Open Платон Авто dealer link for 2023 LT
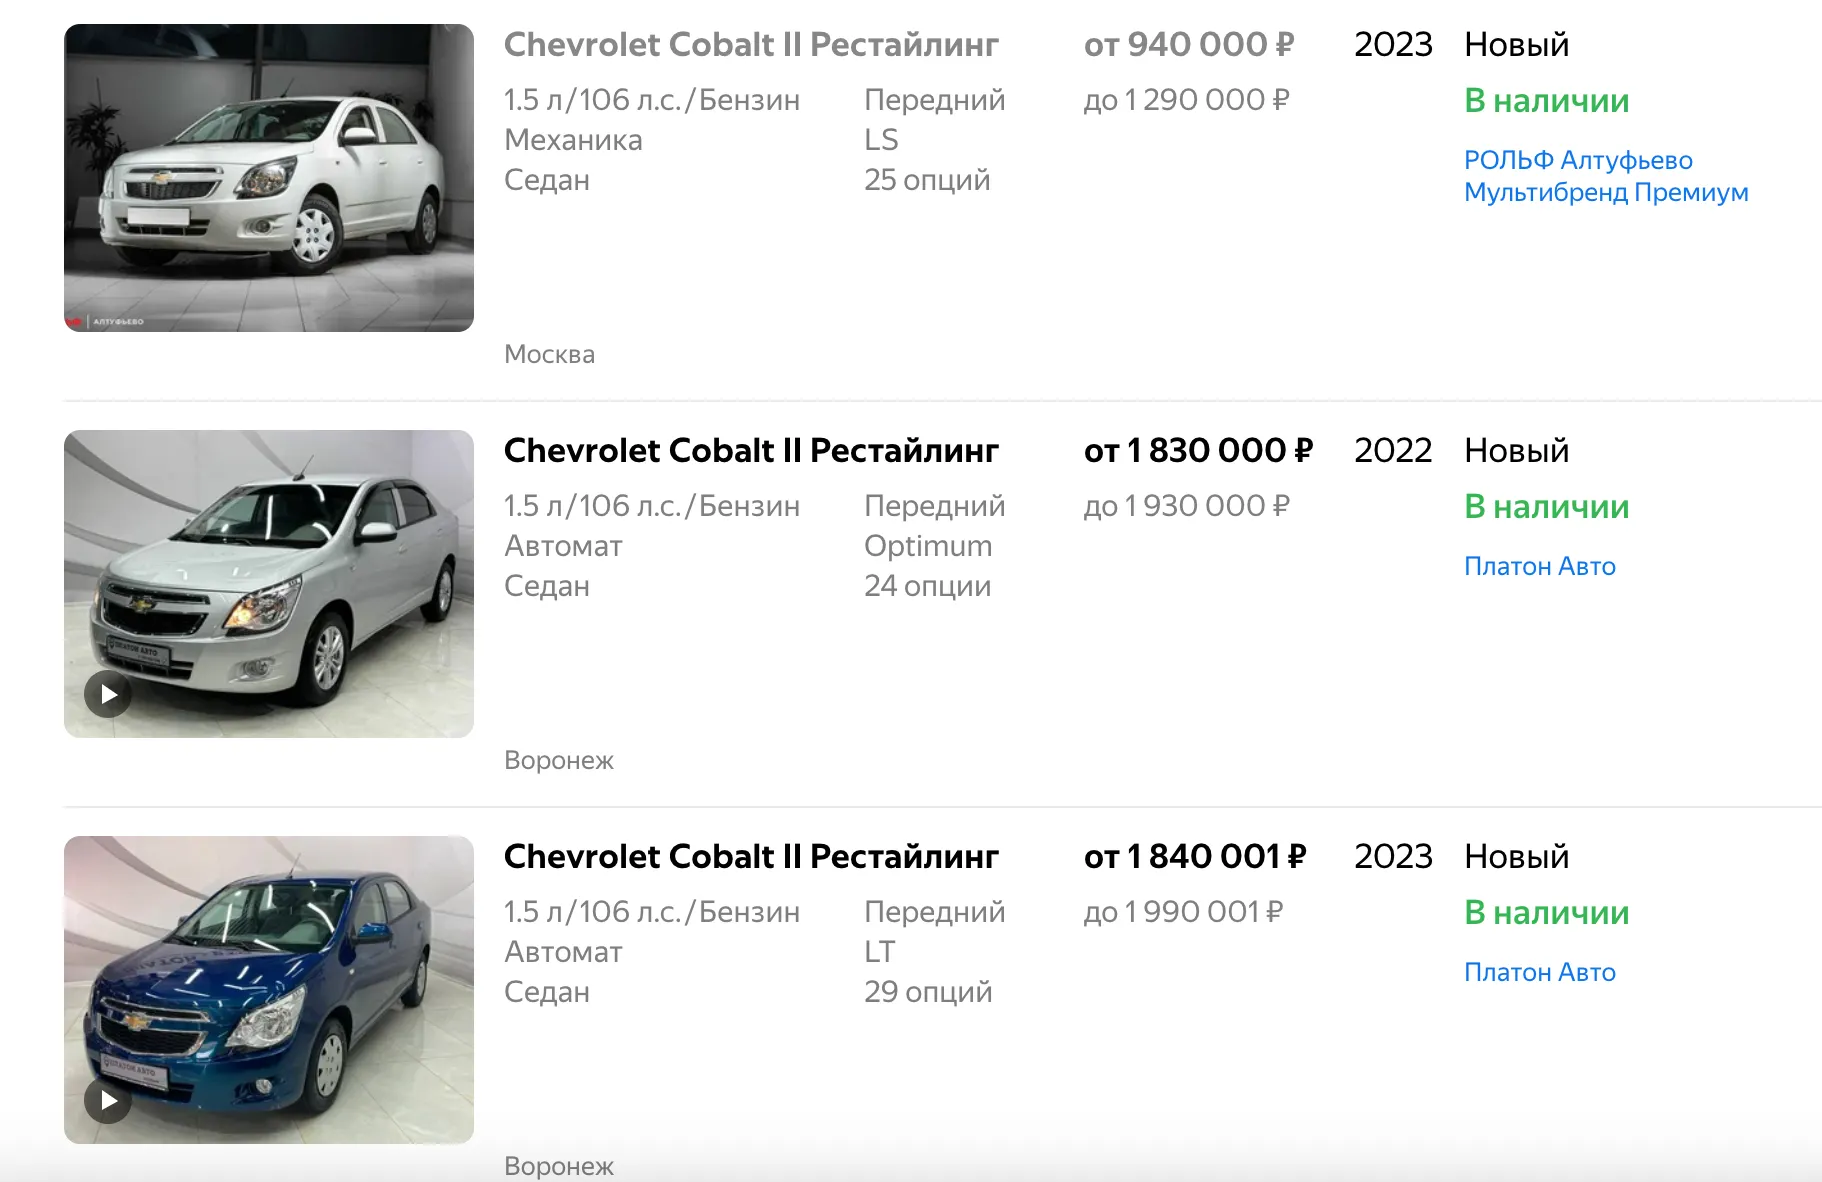This screenshot has width=1822, height=1182. coord(1539,972)
